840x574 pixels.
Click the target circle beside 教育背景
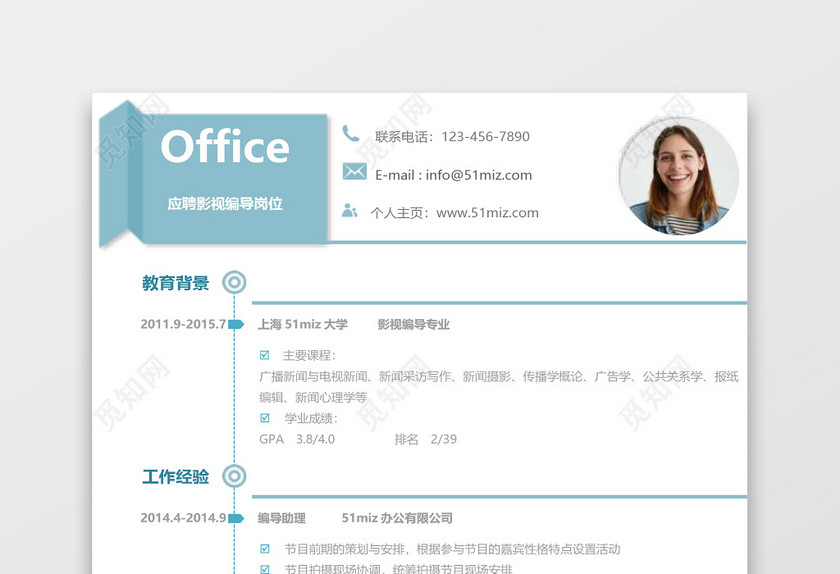click(x=234, y=282)
